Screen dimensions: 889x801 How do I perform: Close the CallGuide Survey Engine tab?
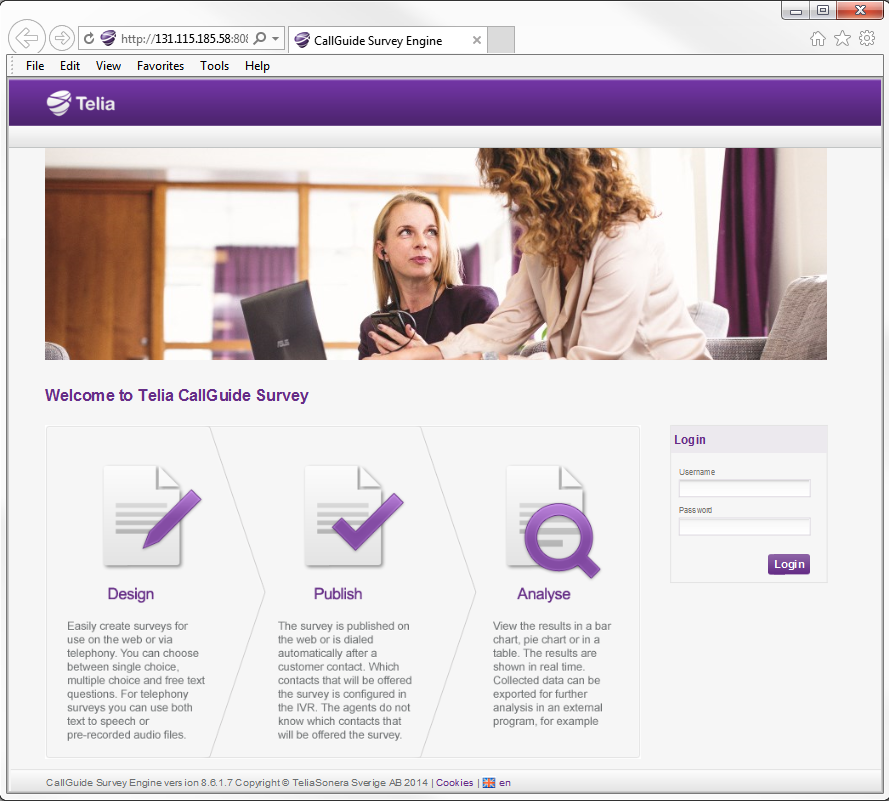[x=477, y=40]
